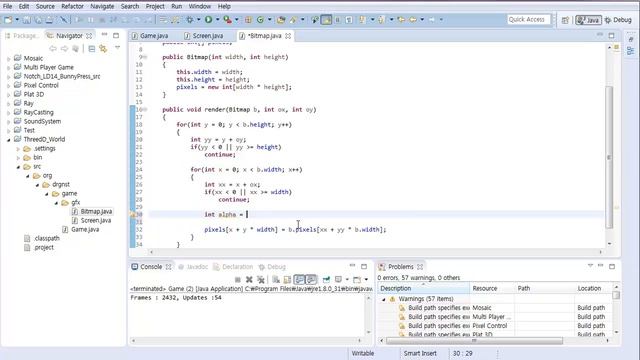Click the Toggle Mark Occurrences toolbar icon
This screenshot has width=640, height=360.
coord(326,20)
